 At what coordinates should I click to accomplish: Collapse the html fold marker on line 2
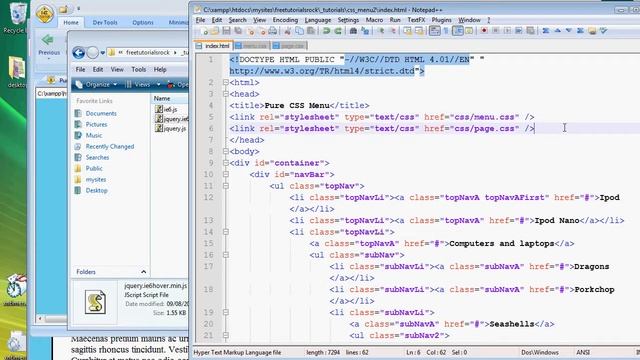(x=225, y=82)
